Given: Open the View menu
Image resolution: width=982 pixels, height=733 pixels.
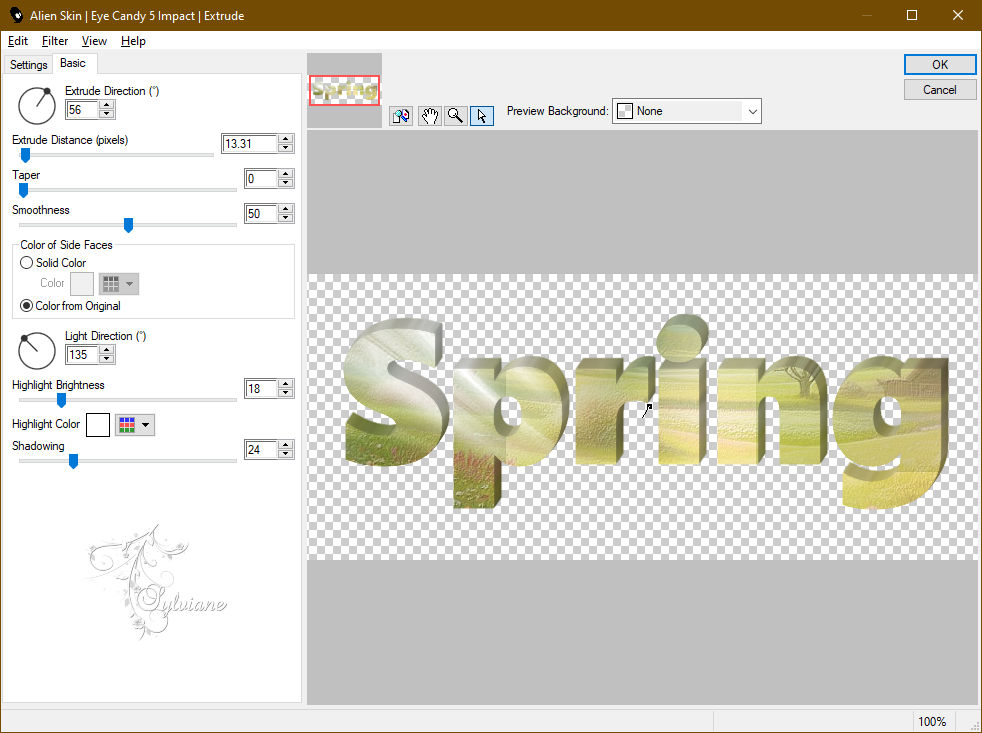Looking at the screenshot, I should 94,41.
